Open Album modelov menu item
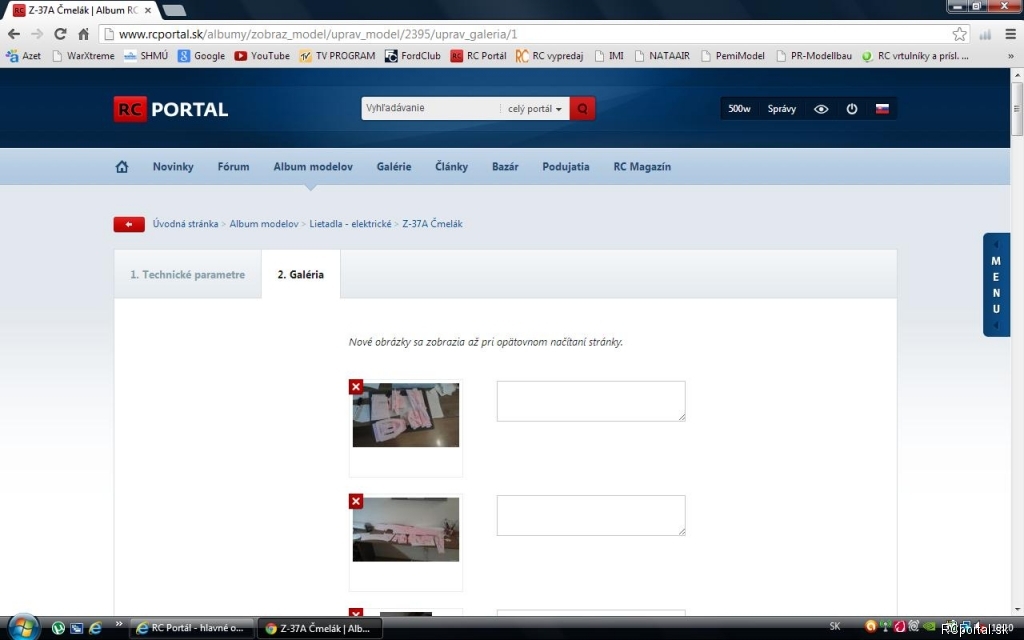 313,167
